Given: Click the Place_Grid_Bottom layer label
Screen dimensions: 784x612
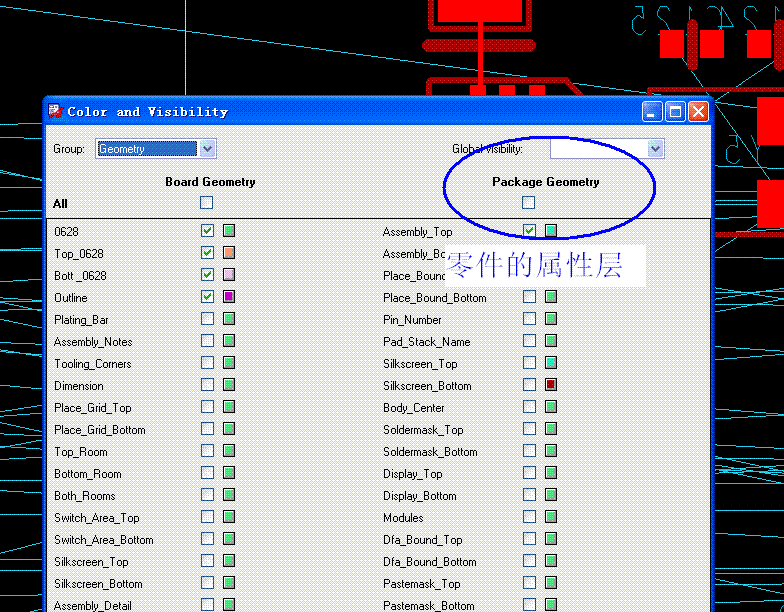Looking at the screenshot, I should [100, 430].
